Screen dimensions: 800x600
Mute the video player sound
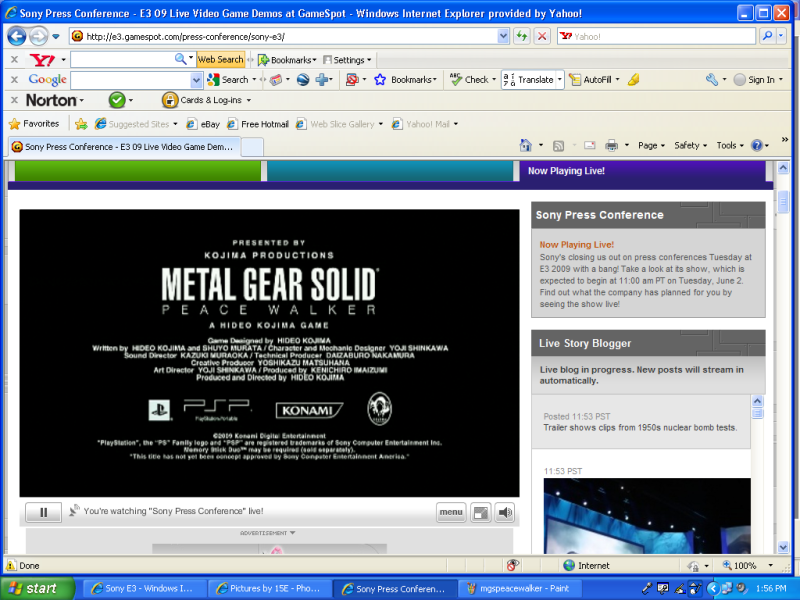click(505, 512)
